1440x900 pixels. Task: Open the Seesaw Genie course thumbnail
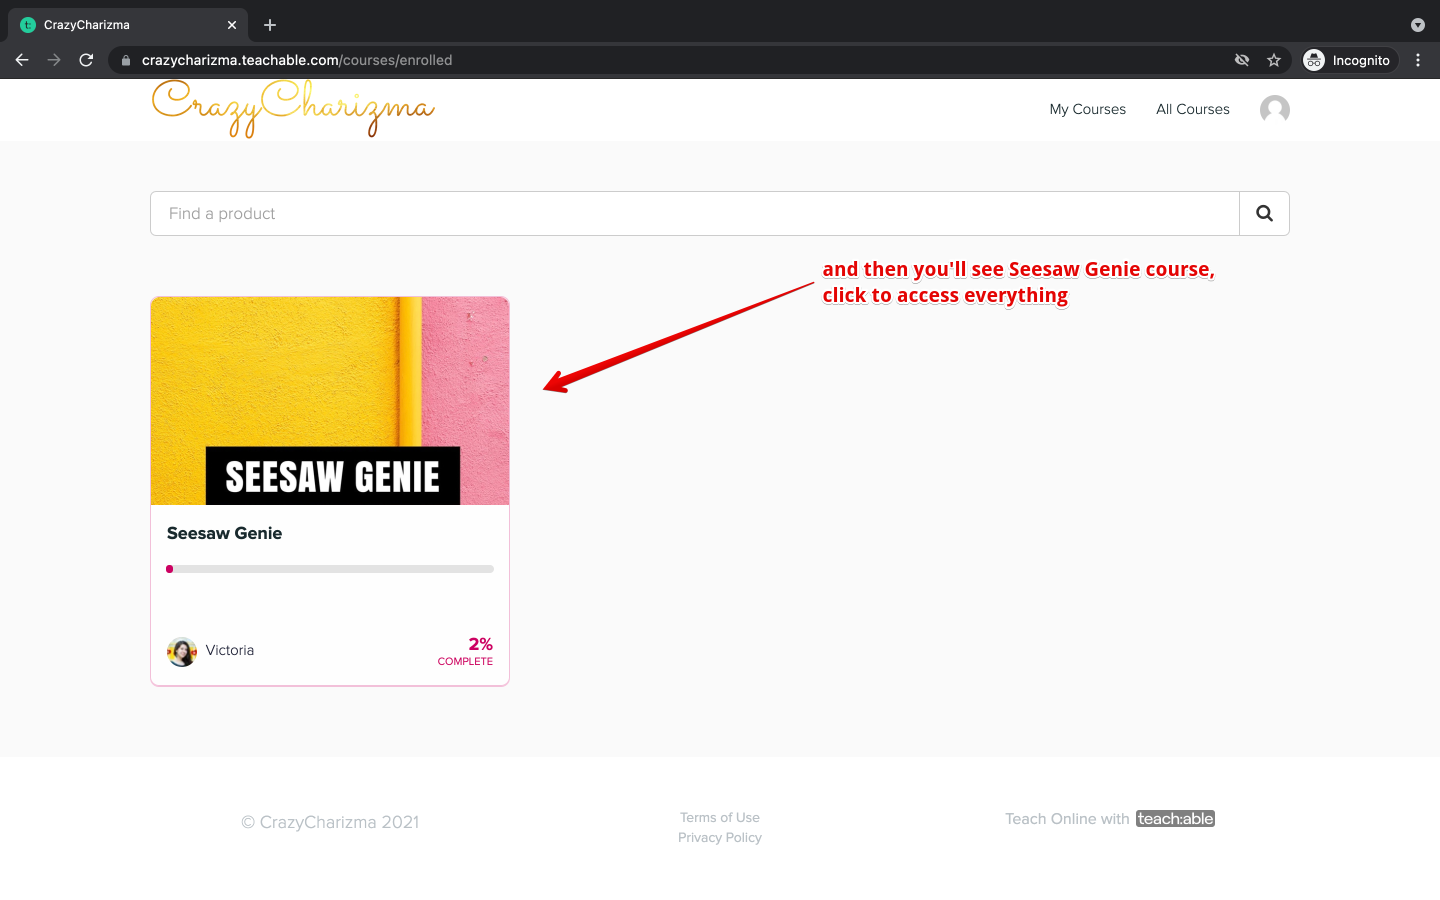point(330,401)
